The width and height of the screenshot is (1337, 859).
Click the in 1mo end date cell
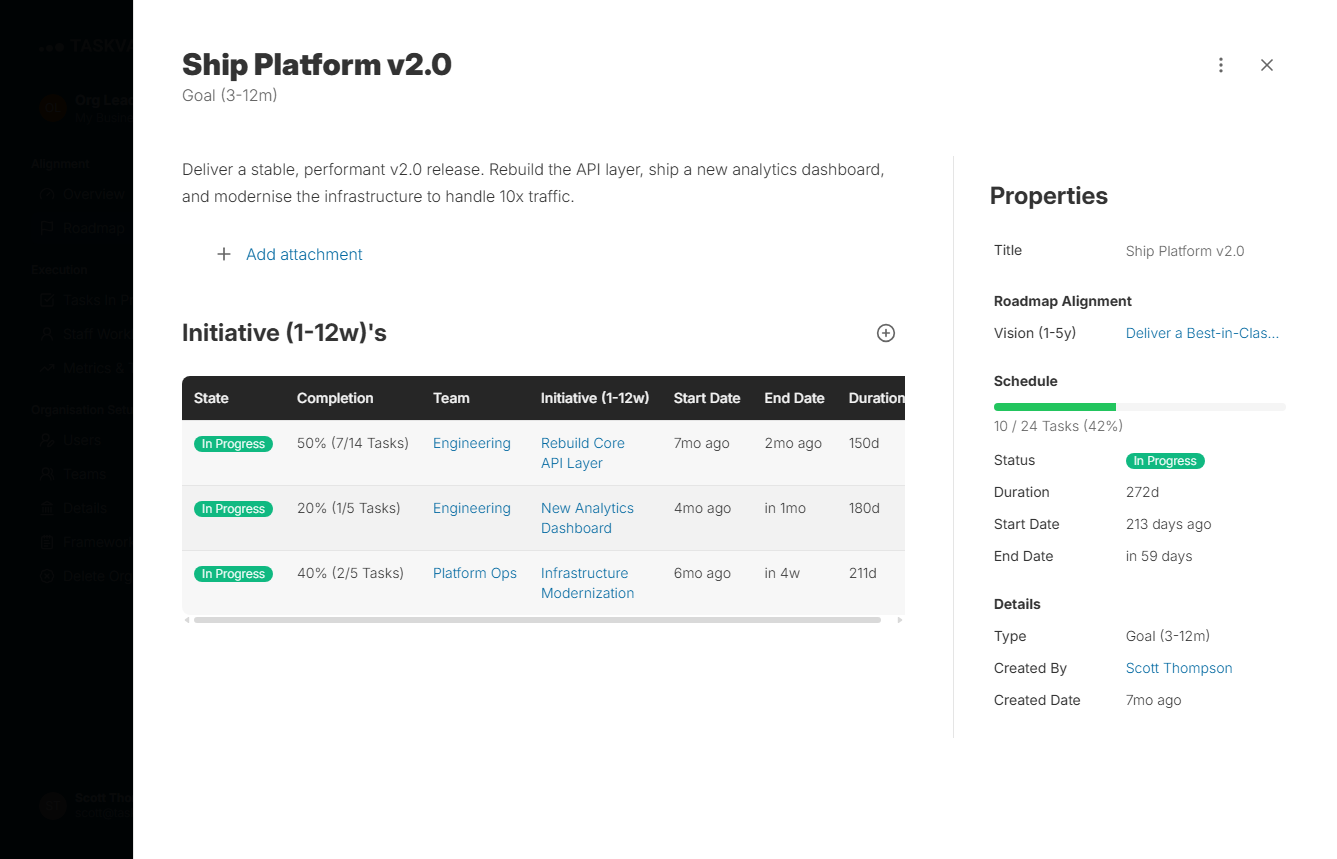point(785,508)
